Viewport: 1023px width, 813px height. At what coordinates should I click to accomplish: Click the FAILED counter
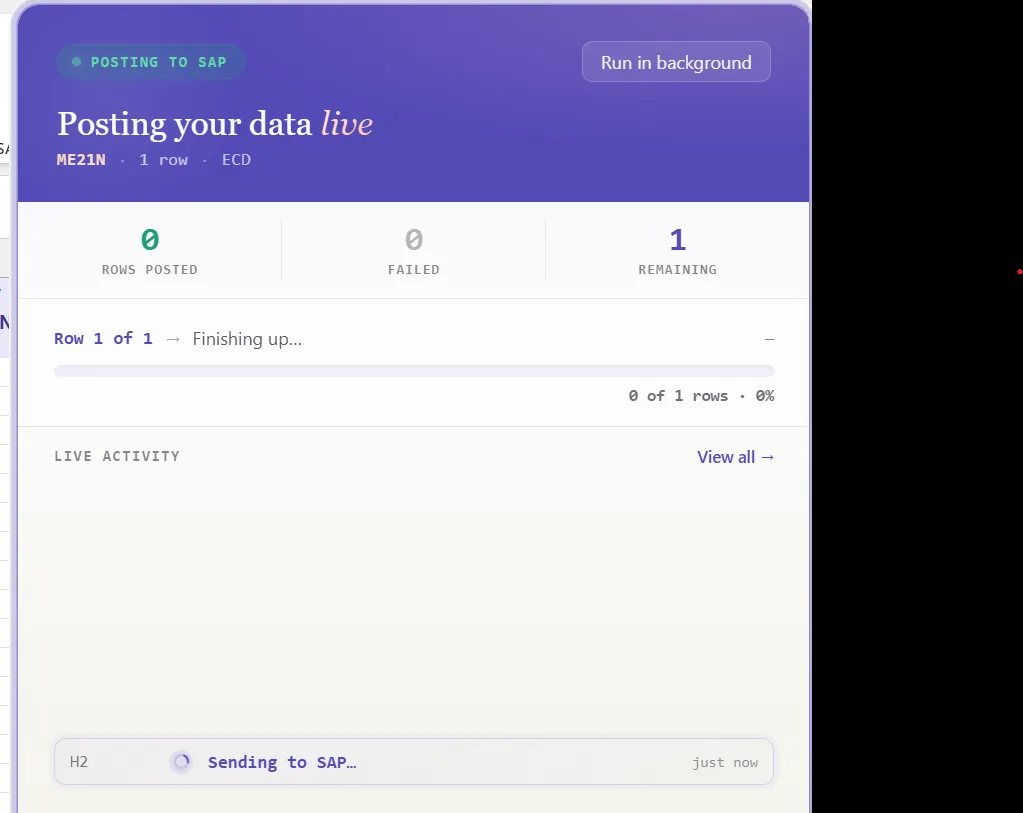[x=414, y=251]
